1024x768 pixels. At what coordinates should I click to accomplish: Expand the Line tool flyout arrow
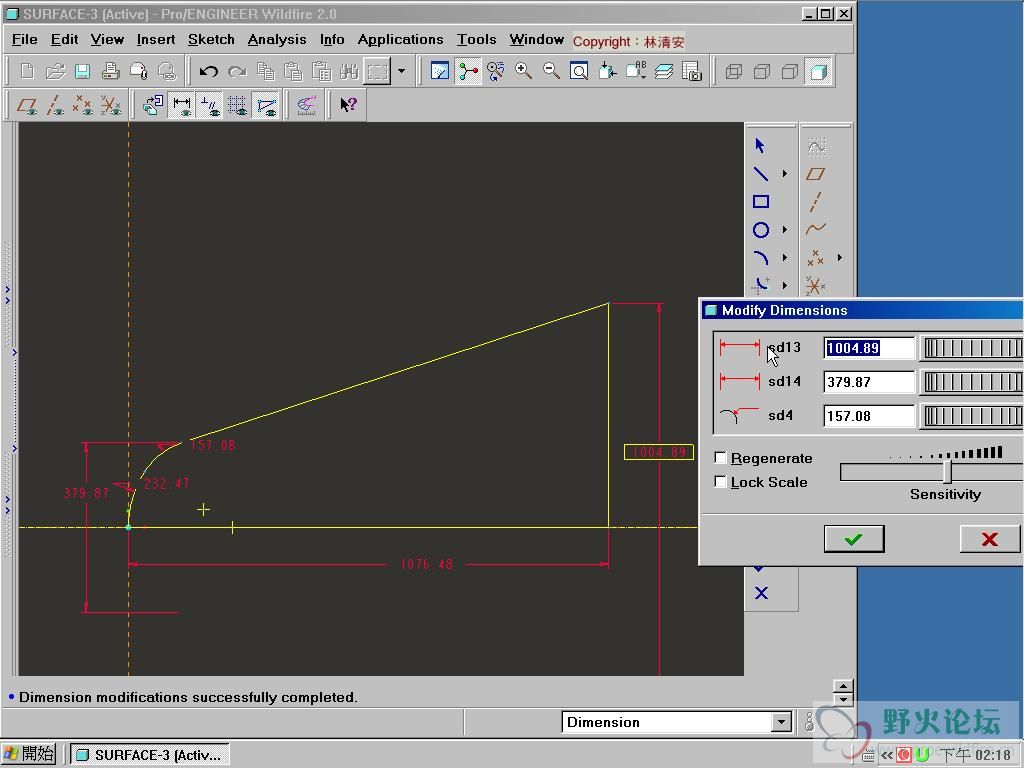785,173
